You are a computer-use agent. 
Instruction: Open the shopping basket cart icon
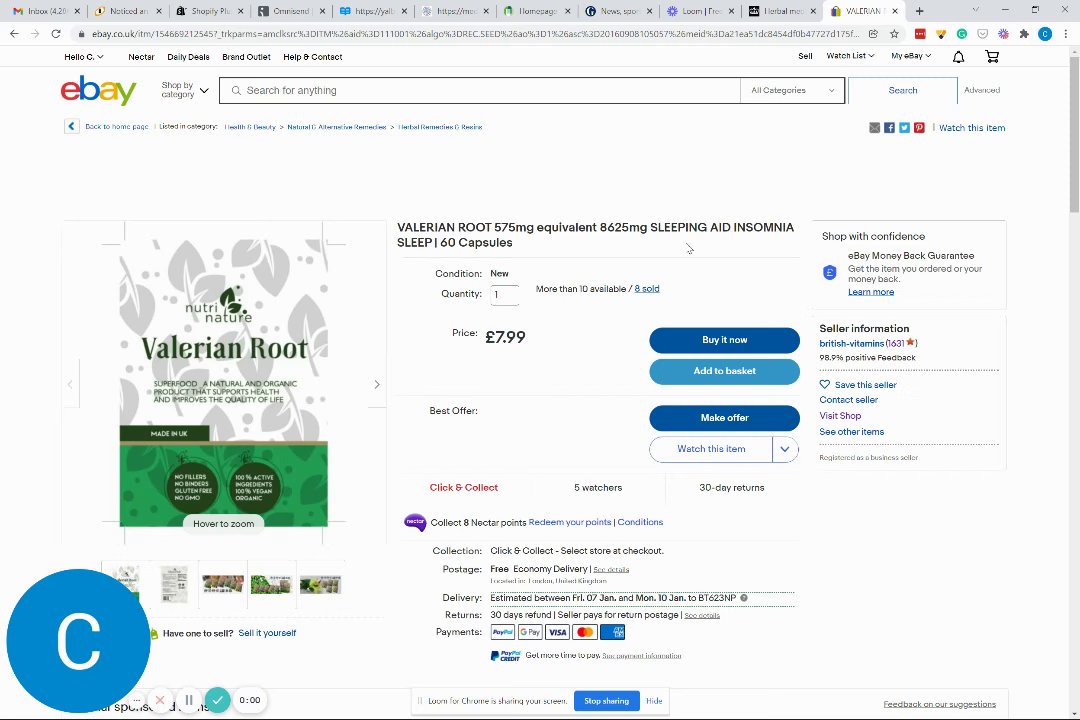[992, 56]
